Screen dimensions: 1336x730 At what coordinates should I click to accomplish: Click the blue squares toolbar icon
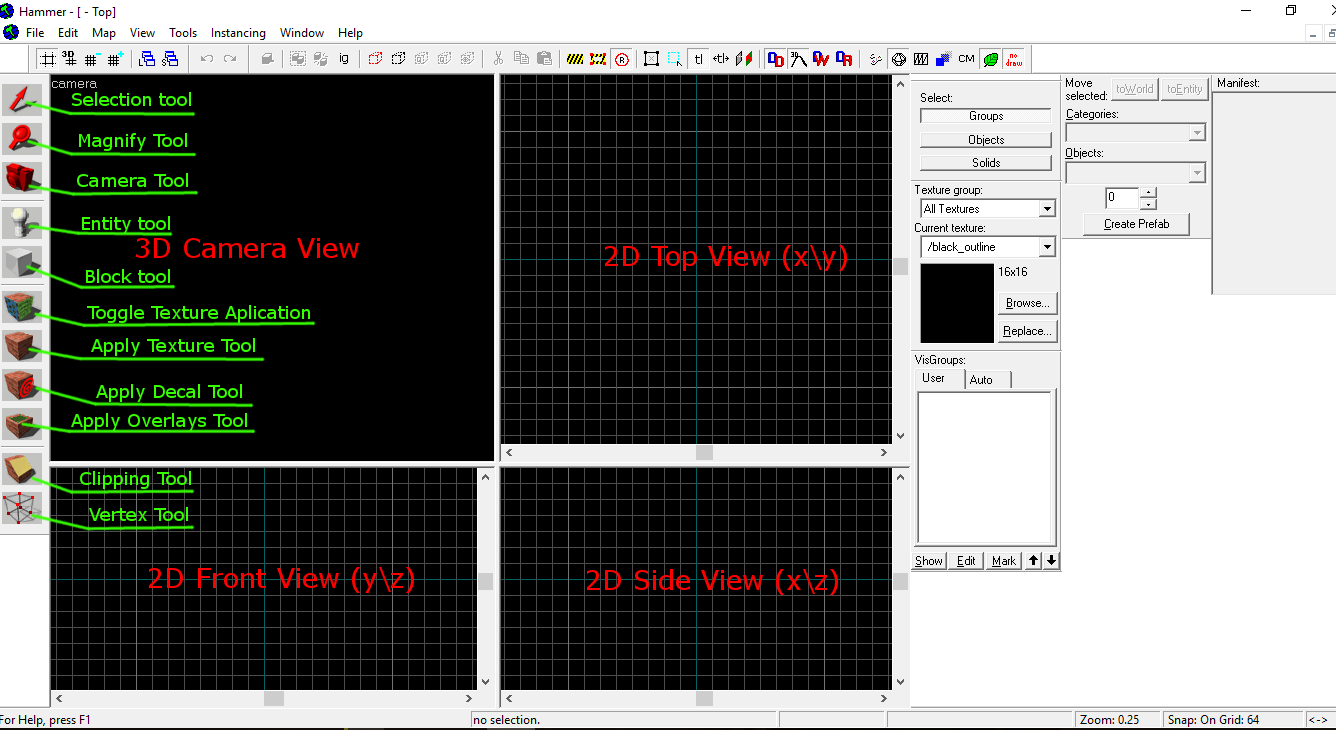(943, 59)
